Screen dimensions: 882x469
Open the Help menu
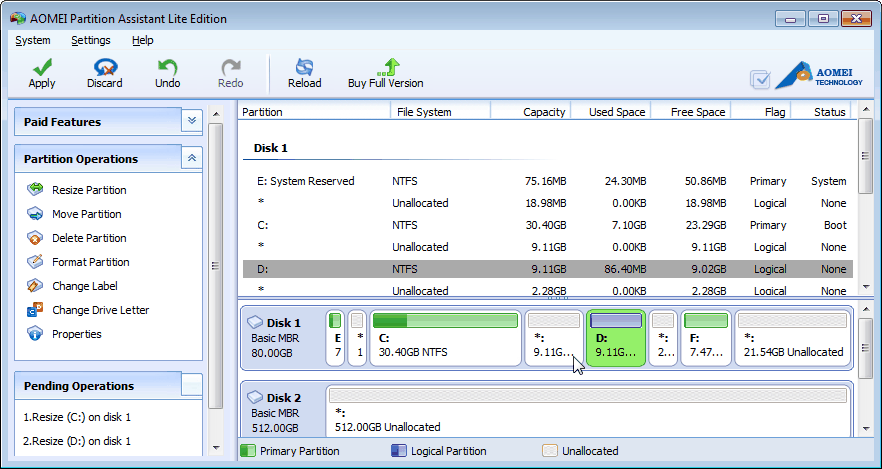coord(142,40)
